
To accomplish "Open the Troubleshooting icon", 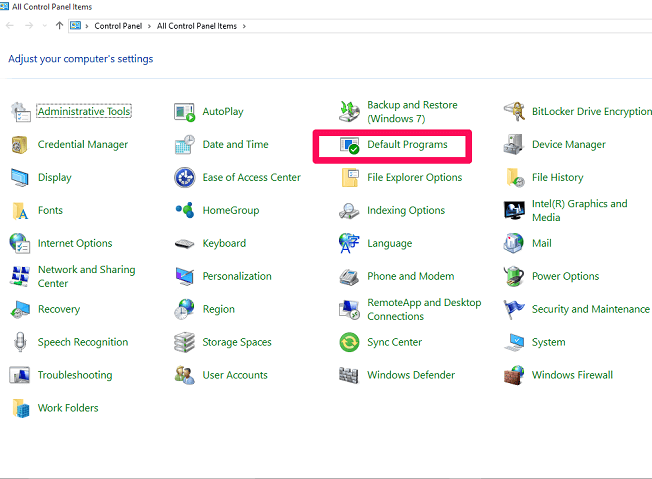I will [20, 375].
